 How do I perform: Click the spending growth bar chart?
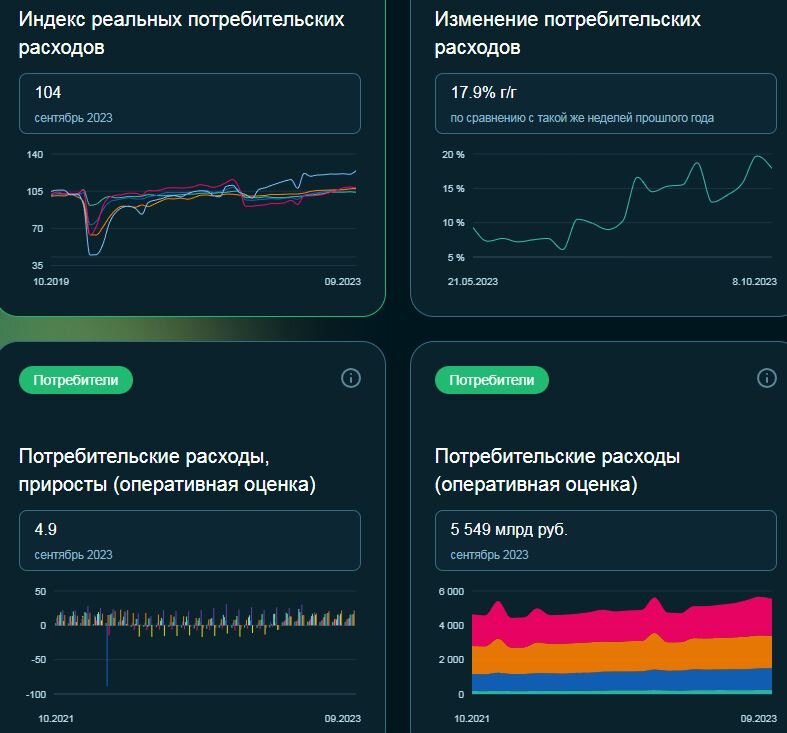205,643
